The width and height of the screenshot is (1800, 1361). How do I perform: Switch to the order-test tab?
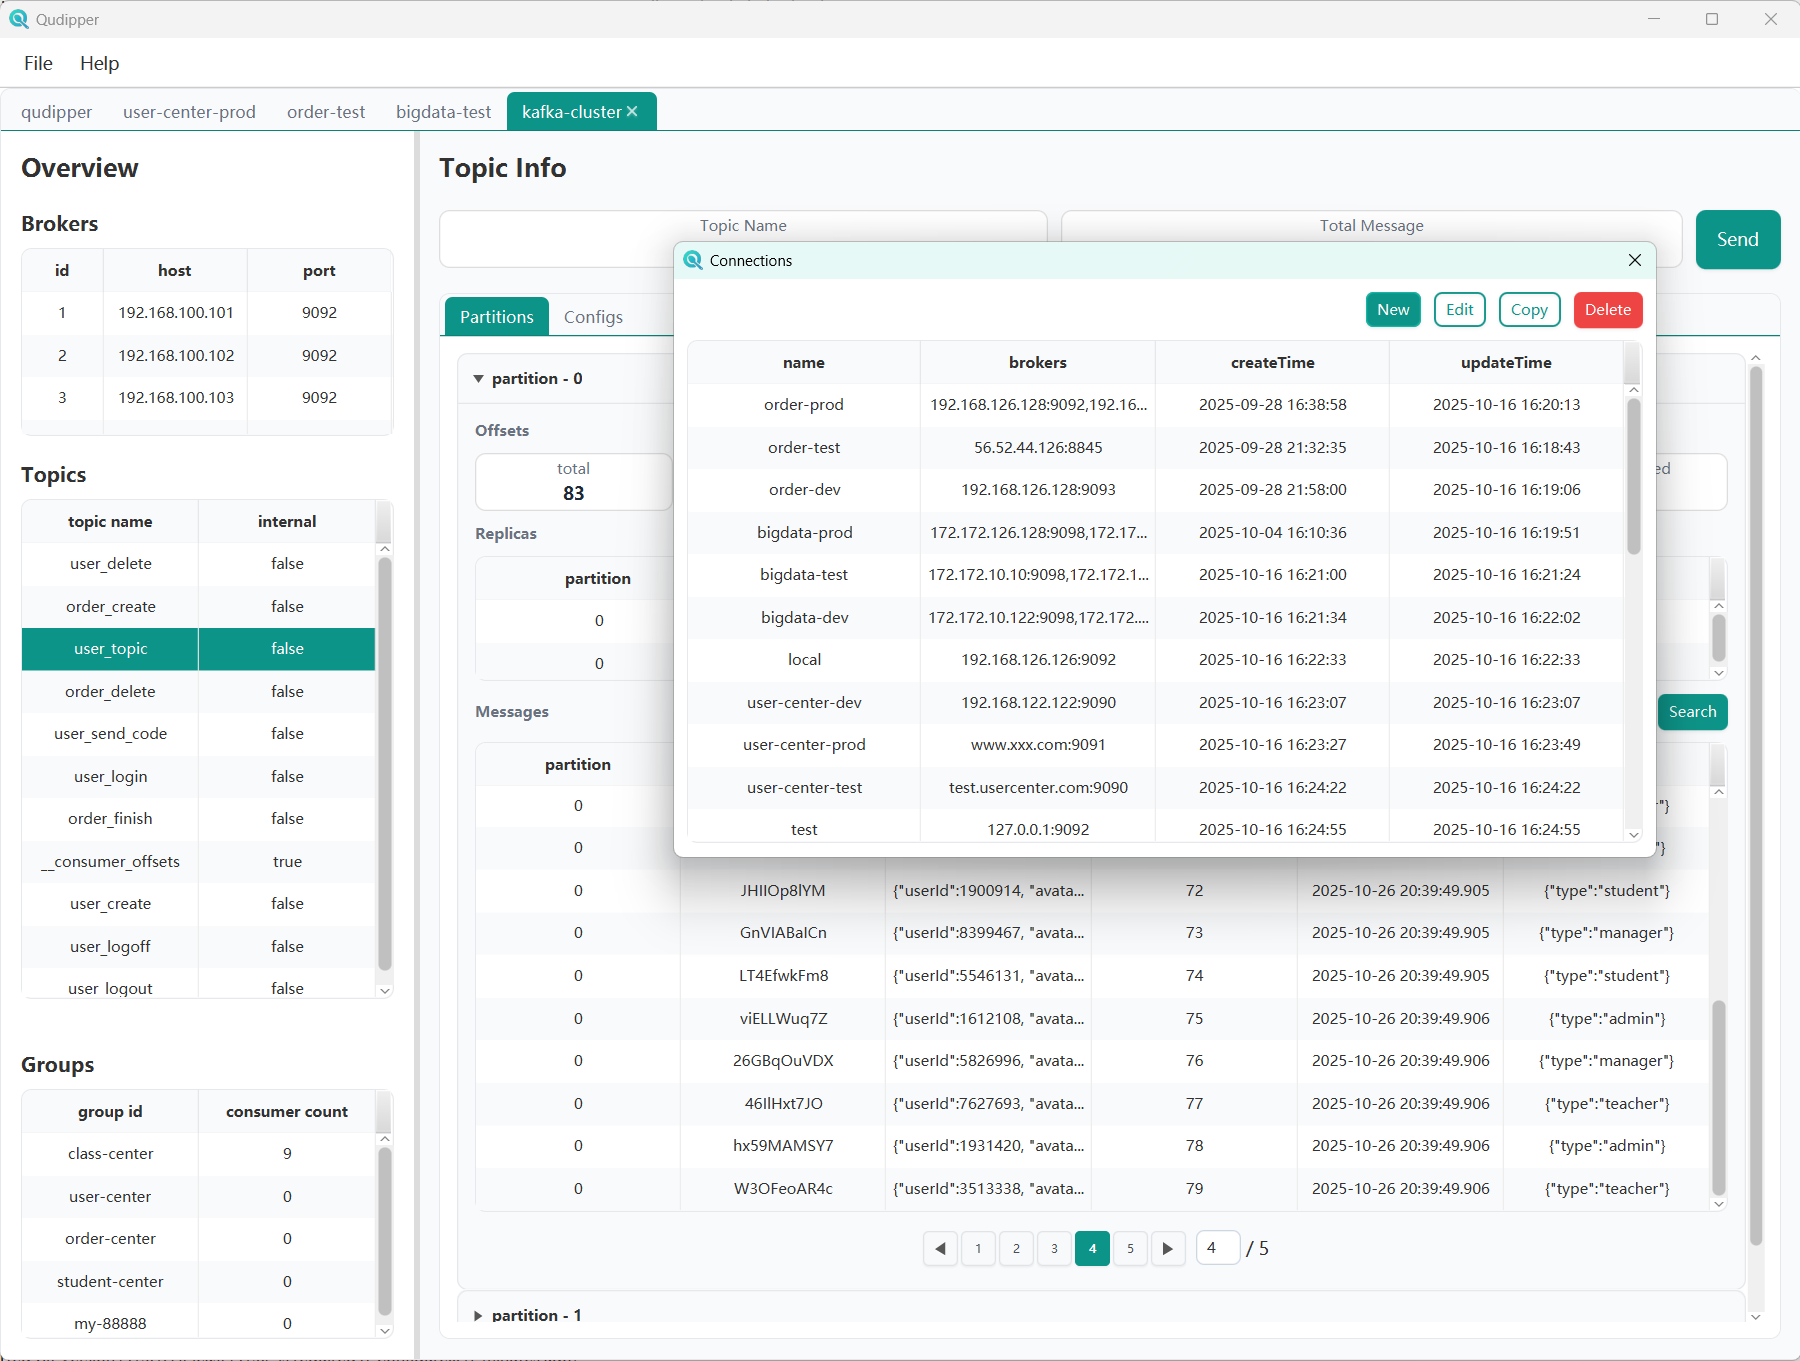[x=326, y=111]
